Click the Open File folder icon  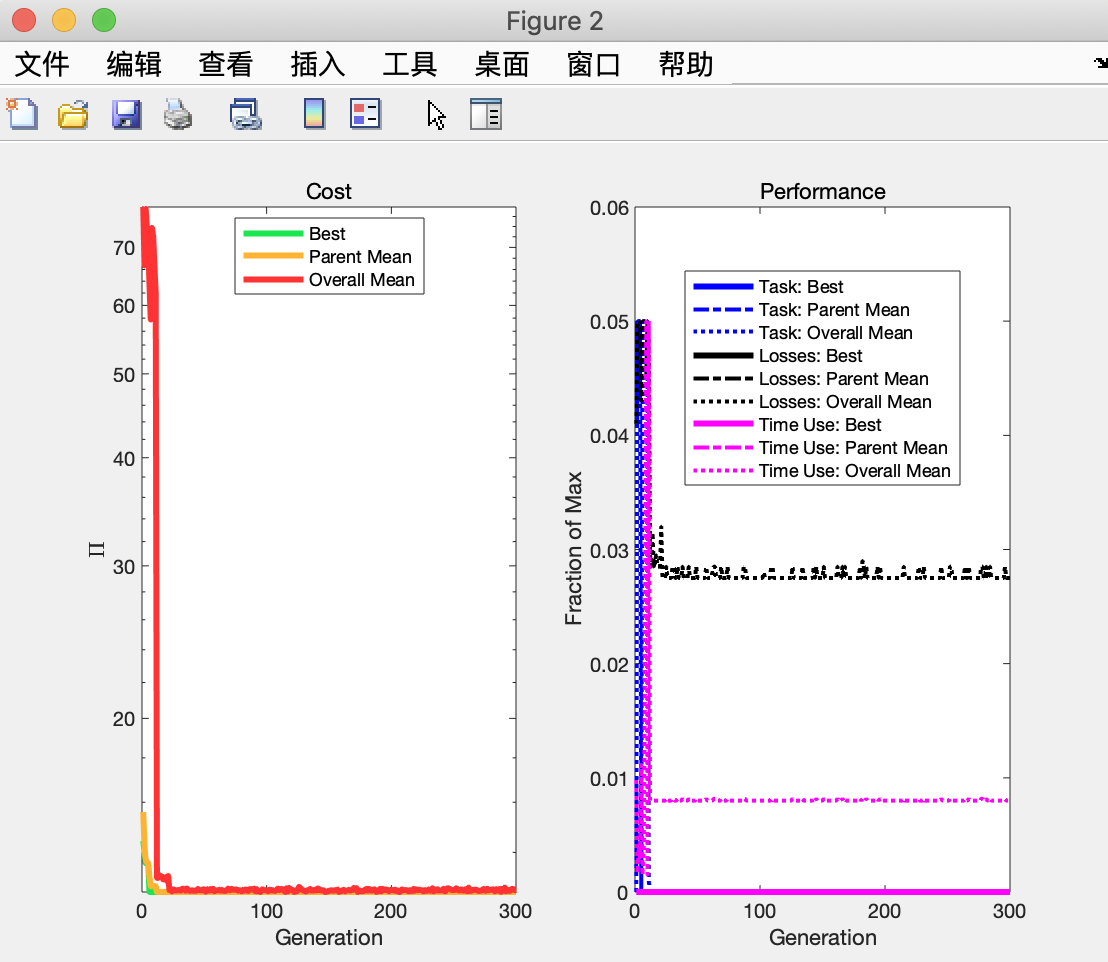coord(73,115)
